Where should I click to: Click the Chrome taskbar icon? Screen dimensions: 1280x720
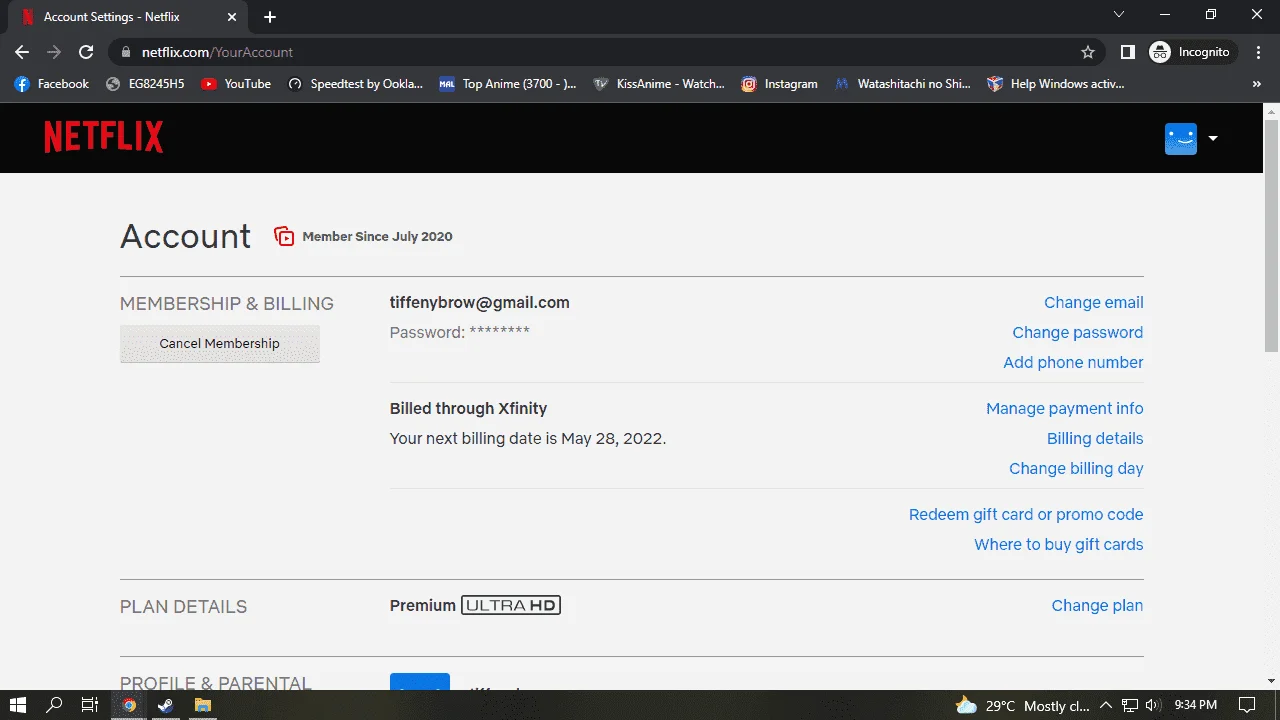129,705
